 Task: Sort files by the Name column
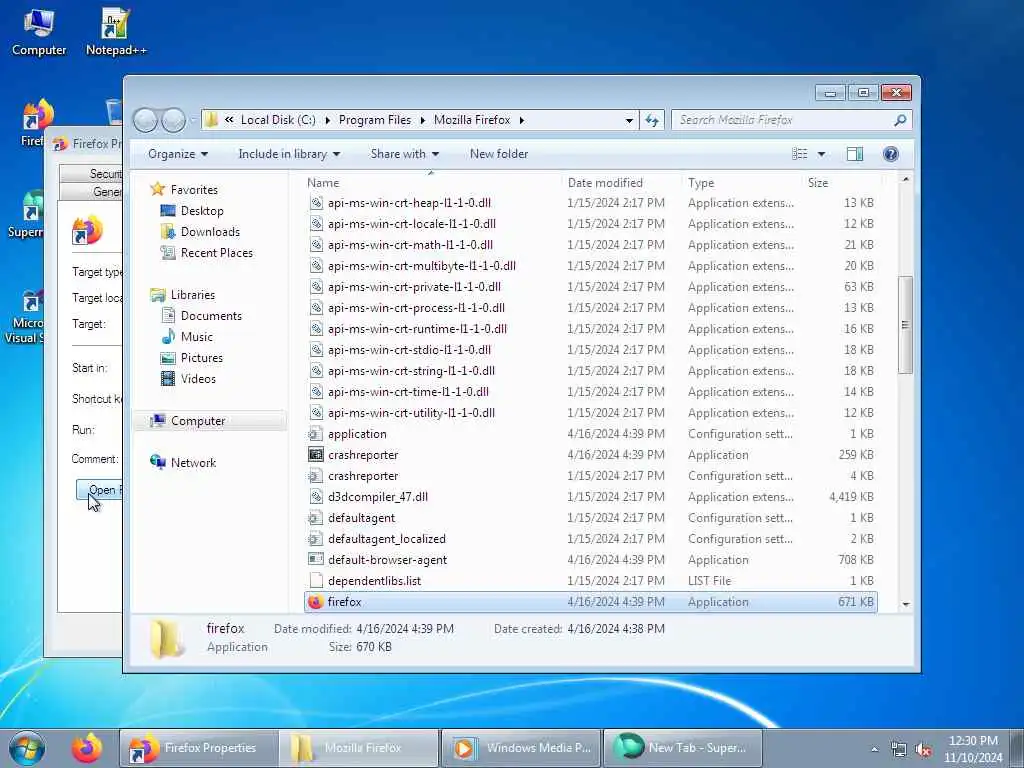click(x=431, y=183)
